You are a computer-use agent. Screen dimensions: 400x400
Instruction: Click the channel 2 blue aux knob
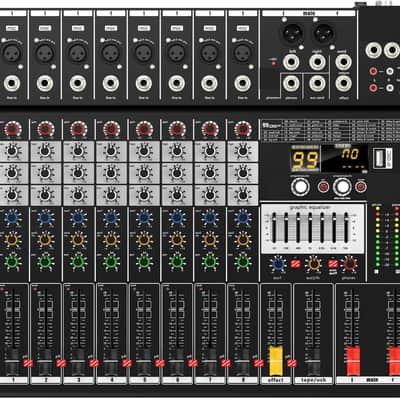(45, 218)
